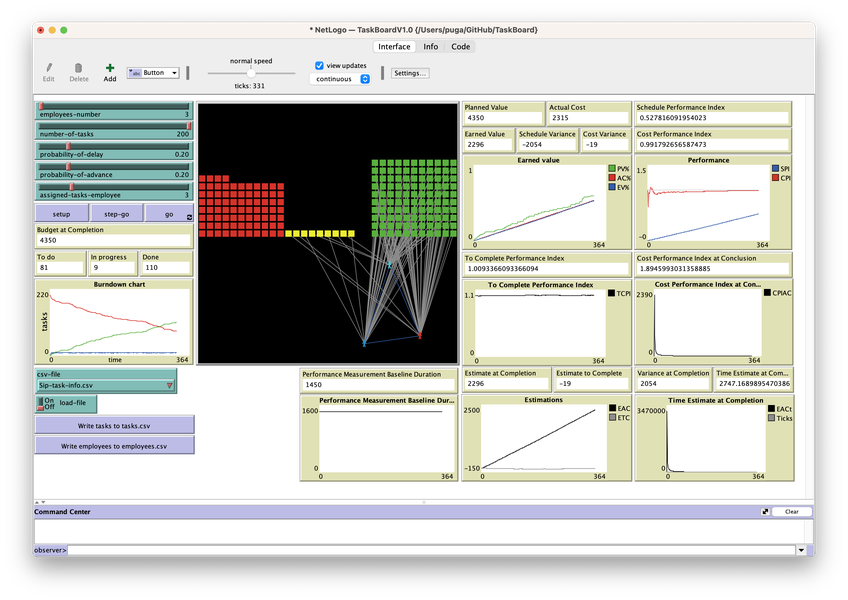
Task: Click the normal speed slider handle
Action: tap(250, 73)
